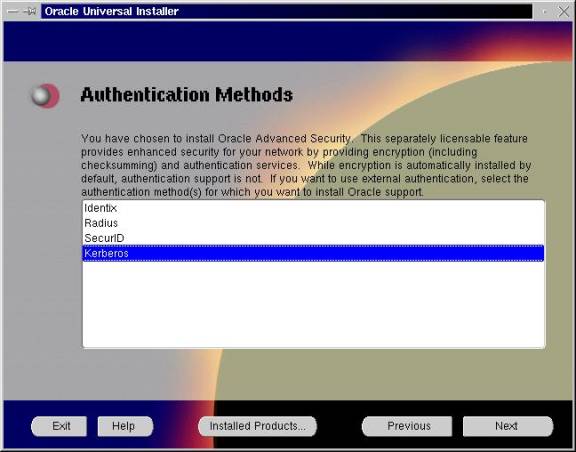
Task: Click the Oracle Advanced Security description text
Action: [x=306, y=165]
